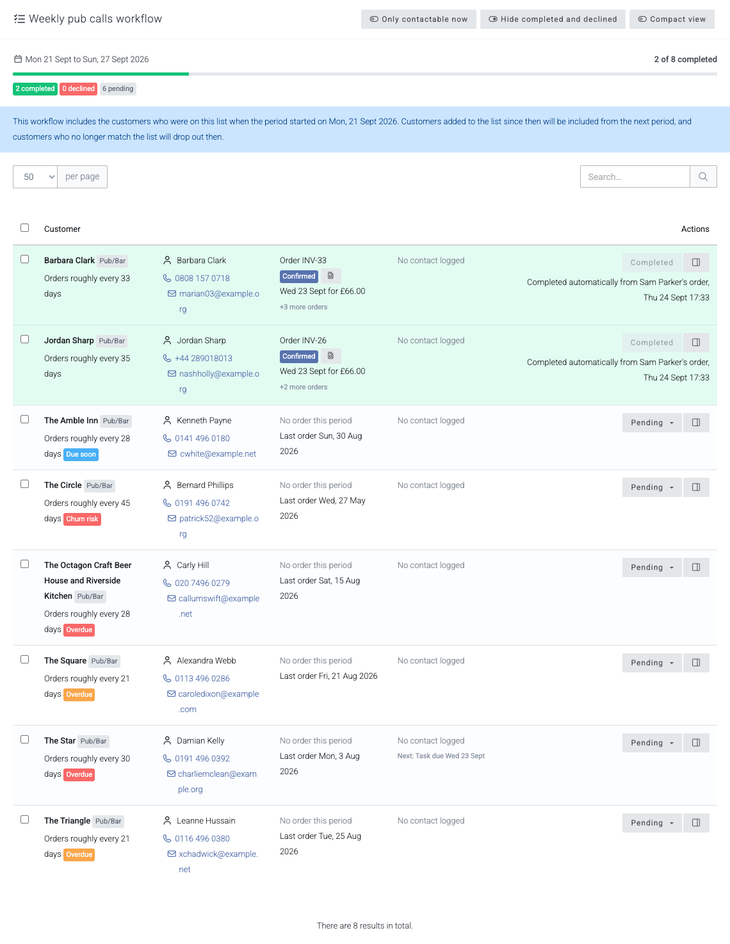This screenshot has width=730, height=944.
Task: Open Pending status dropdown for The Amble Inn
Action: point(652,423)
